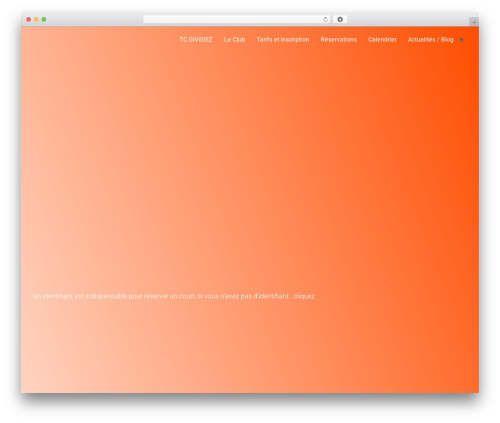Image resolution: width=500 pixels, height=423 pixels.
Task: Open Tarifs et Inscription page
Action: (x=283, y=40)
